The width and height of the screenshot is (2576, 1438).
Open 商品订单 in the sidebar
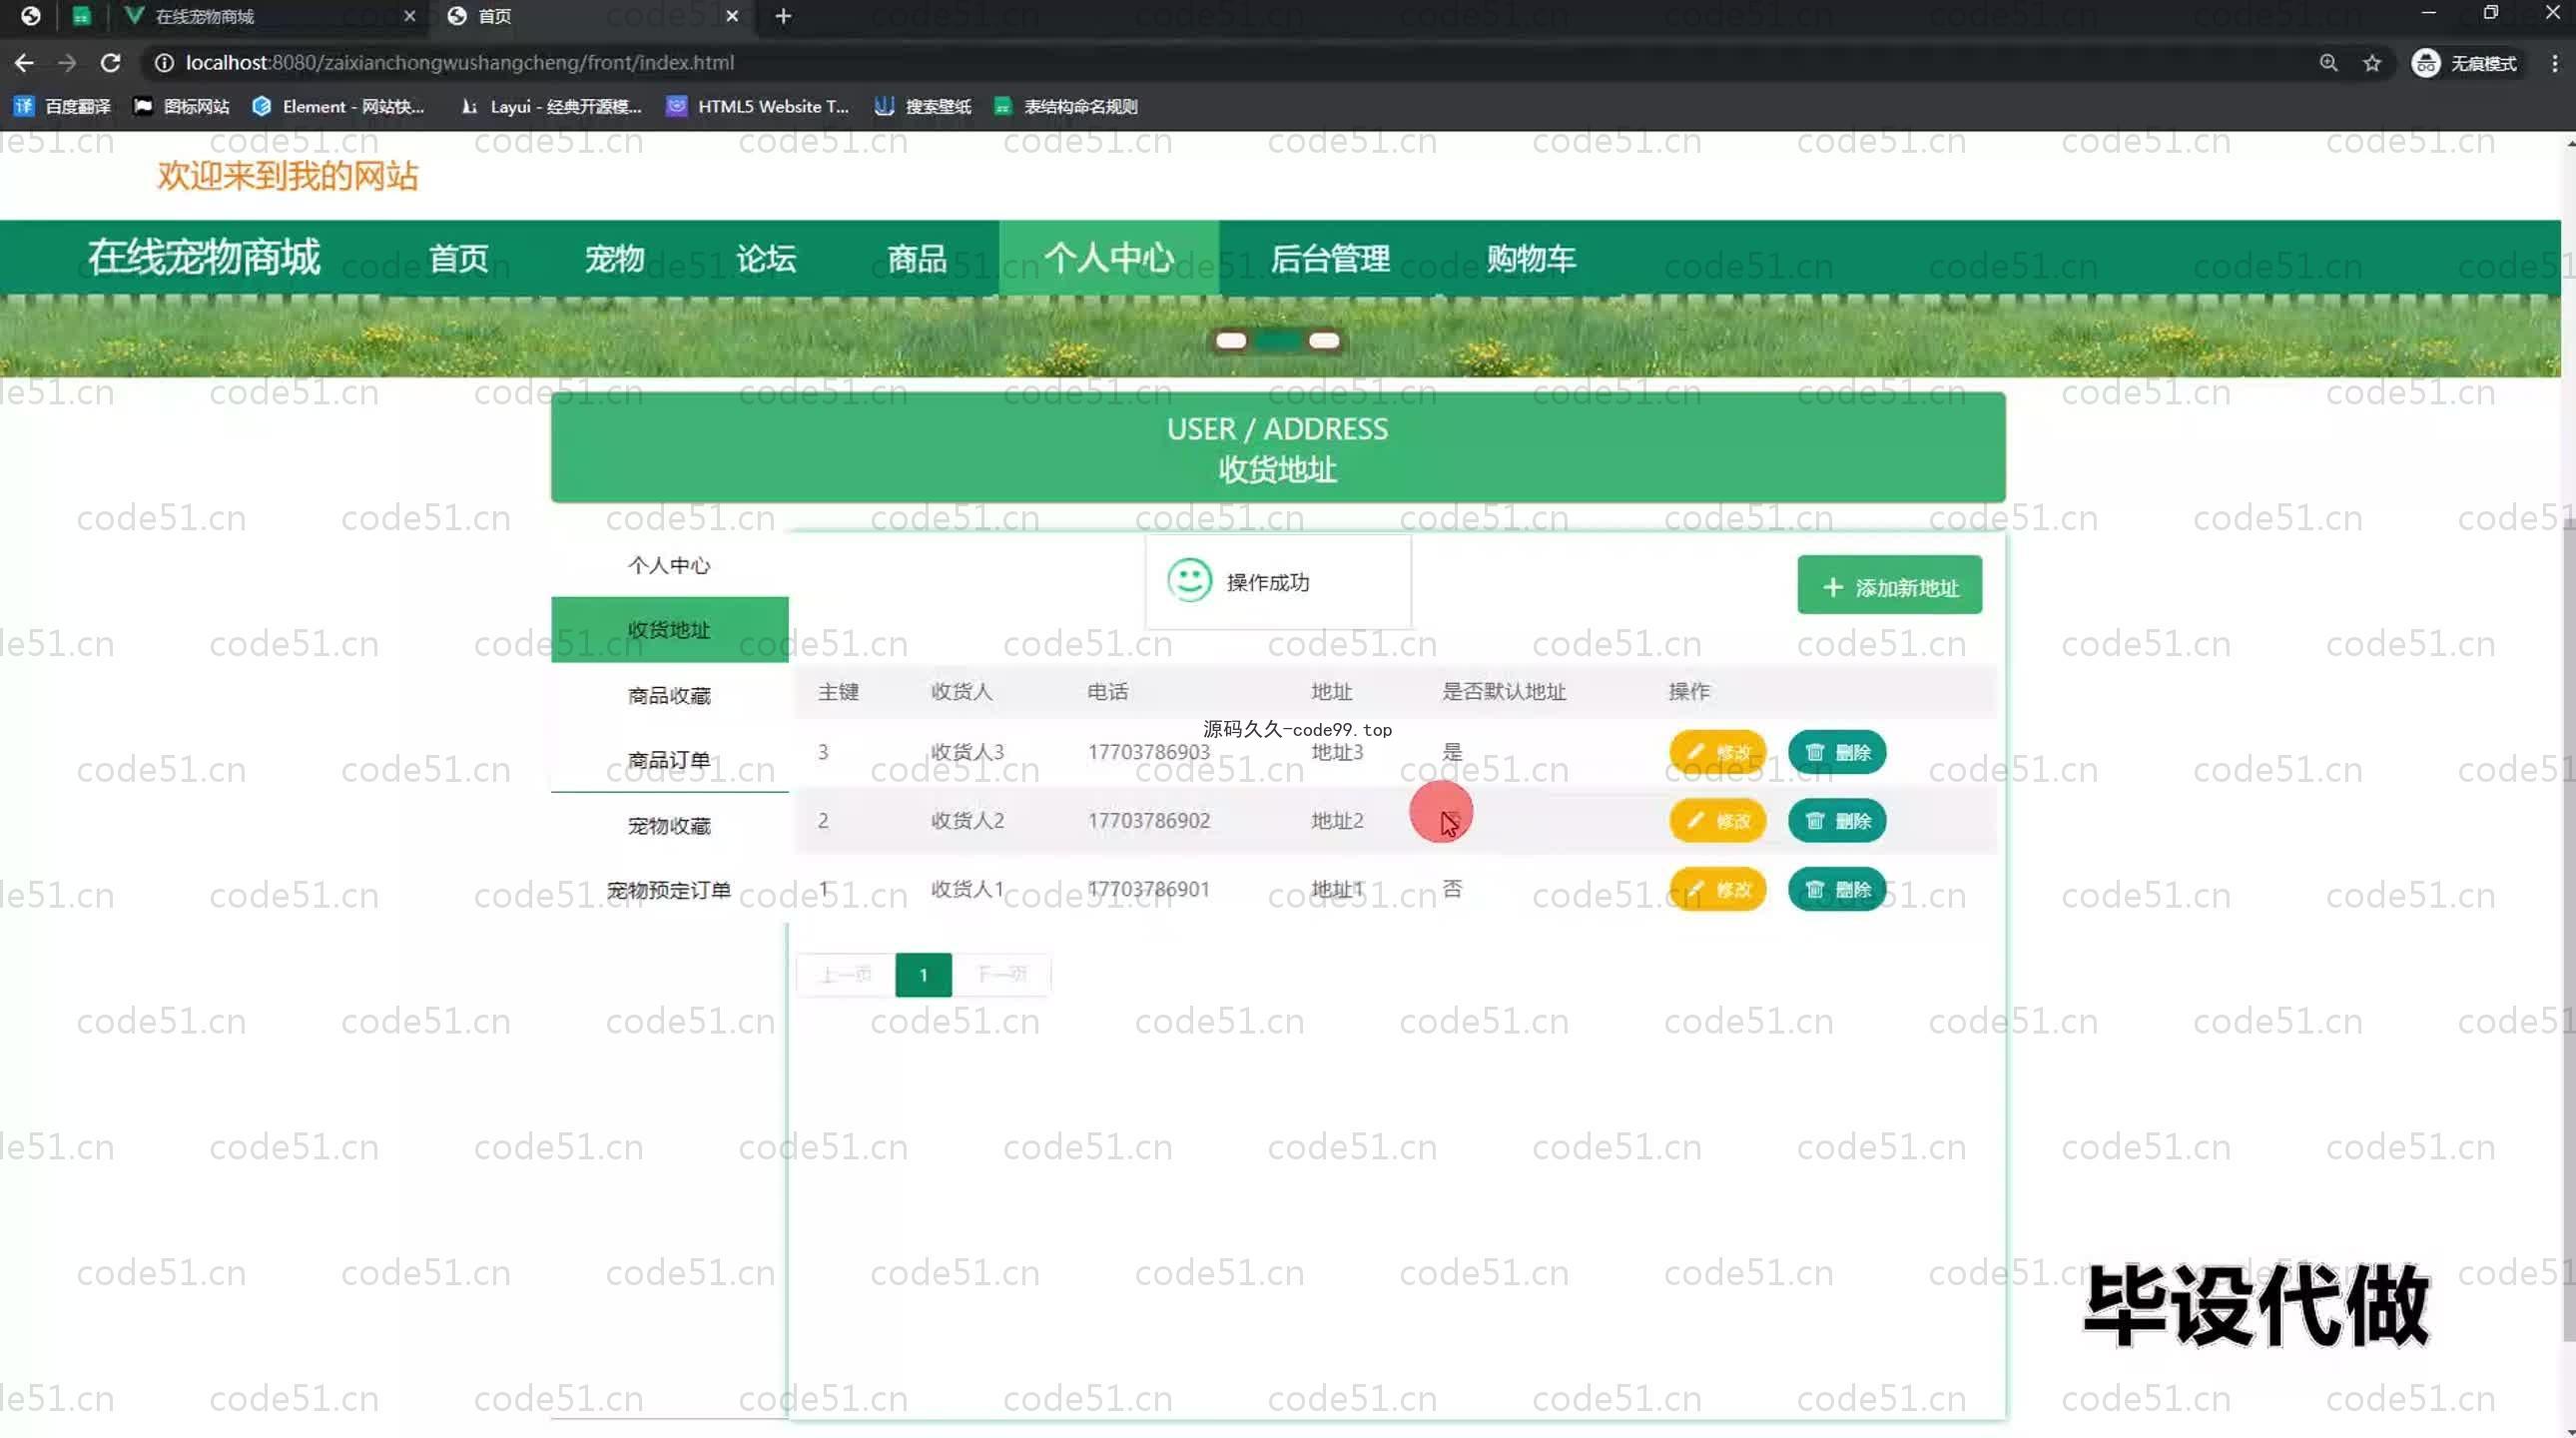[x=669, y=760]
